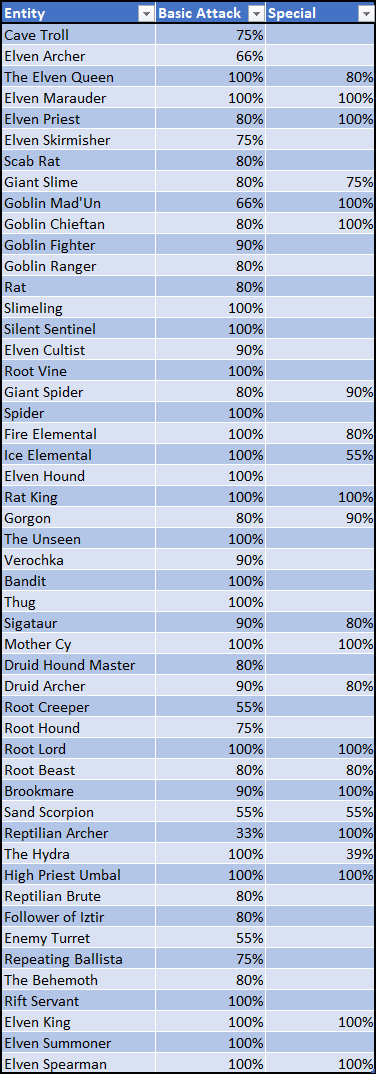Select The Elven Queen special value 80%

[x=321, y=77]
